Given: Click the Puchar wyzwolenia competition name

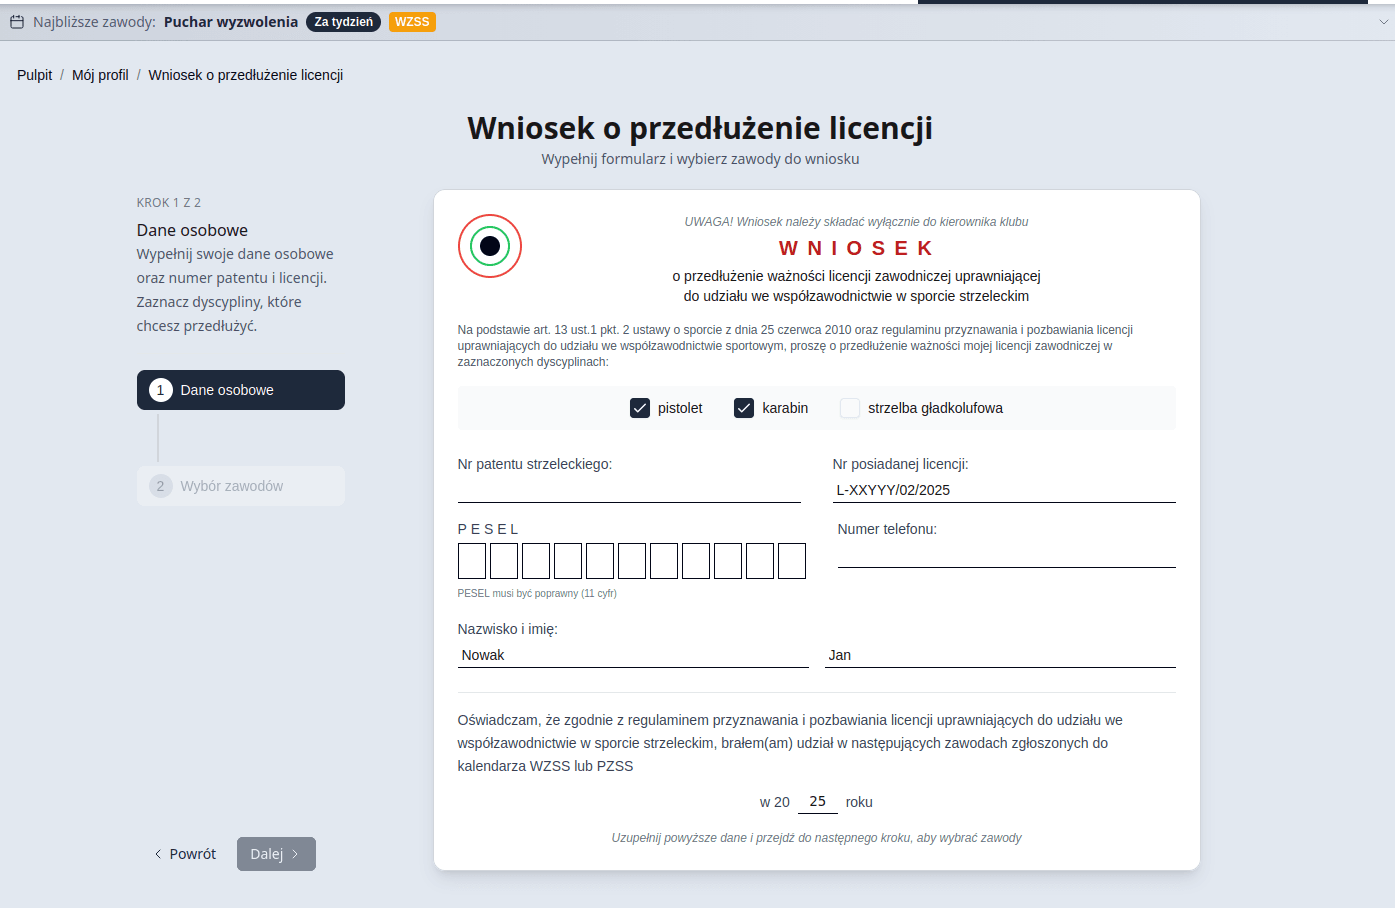Looking at the screenshot, I should click(232, 20).
